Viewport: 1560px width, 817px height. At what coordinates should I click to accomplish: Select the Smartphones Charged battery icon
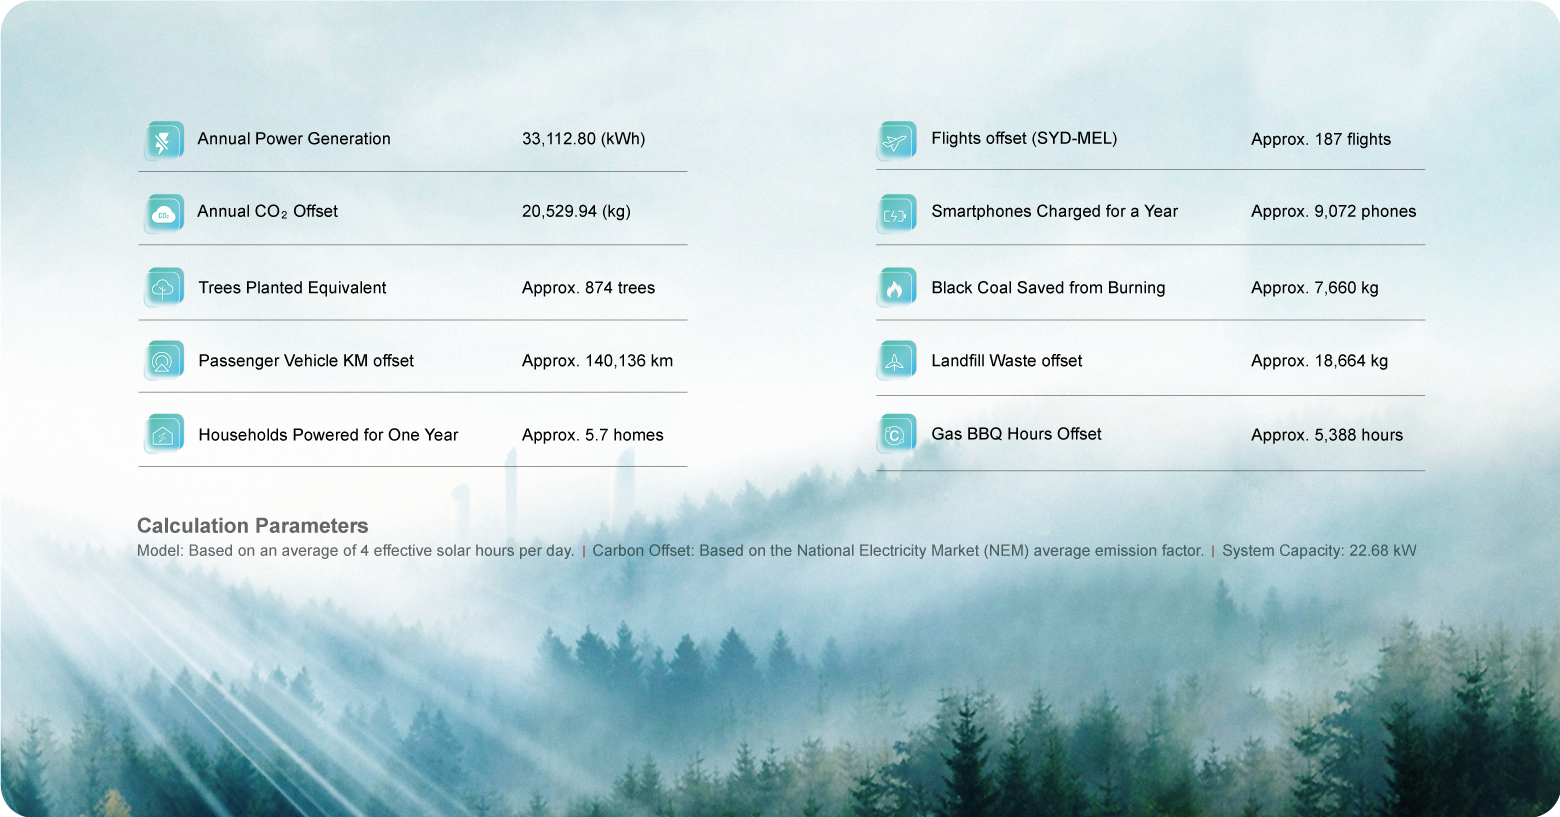point(896,213)
